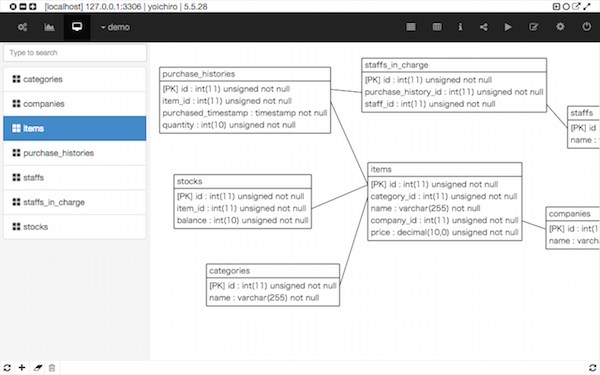The height and width of the screenshot is (375, 600).
Task: Expand the demo database dropdown
Action: click(x=115, y=27)
